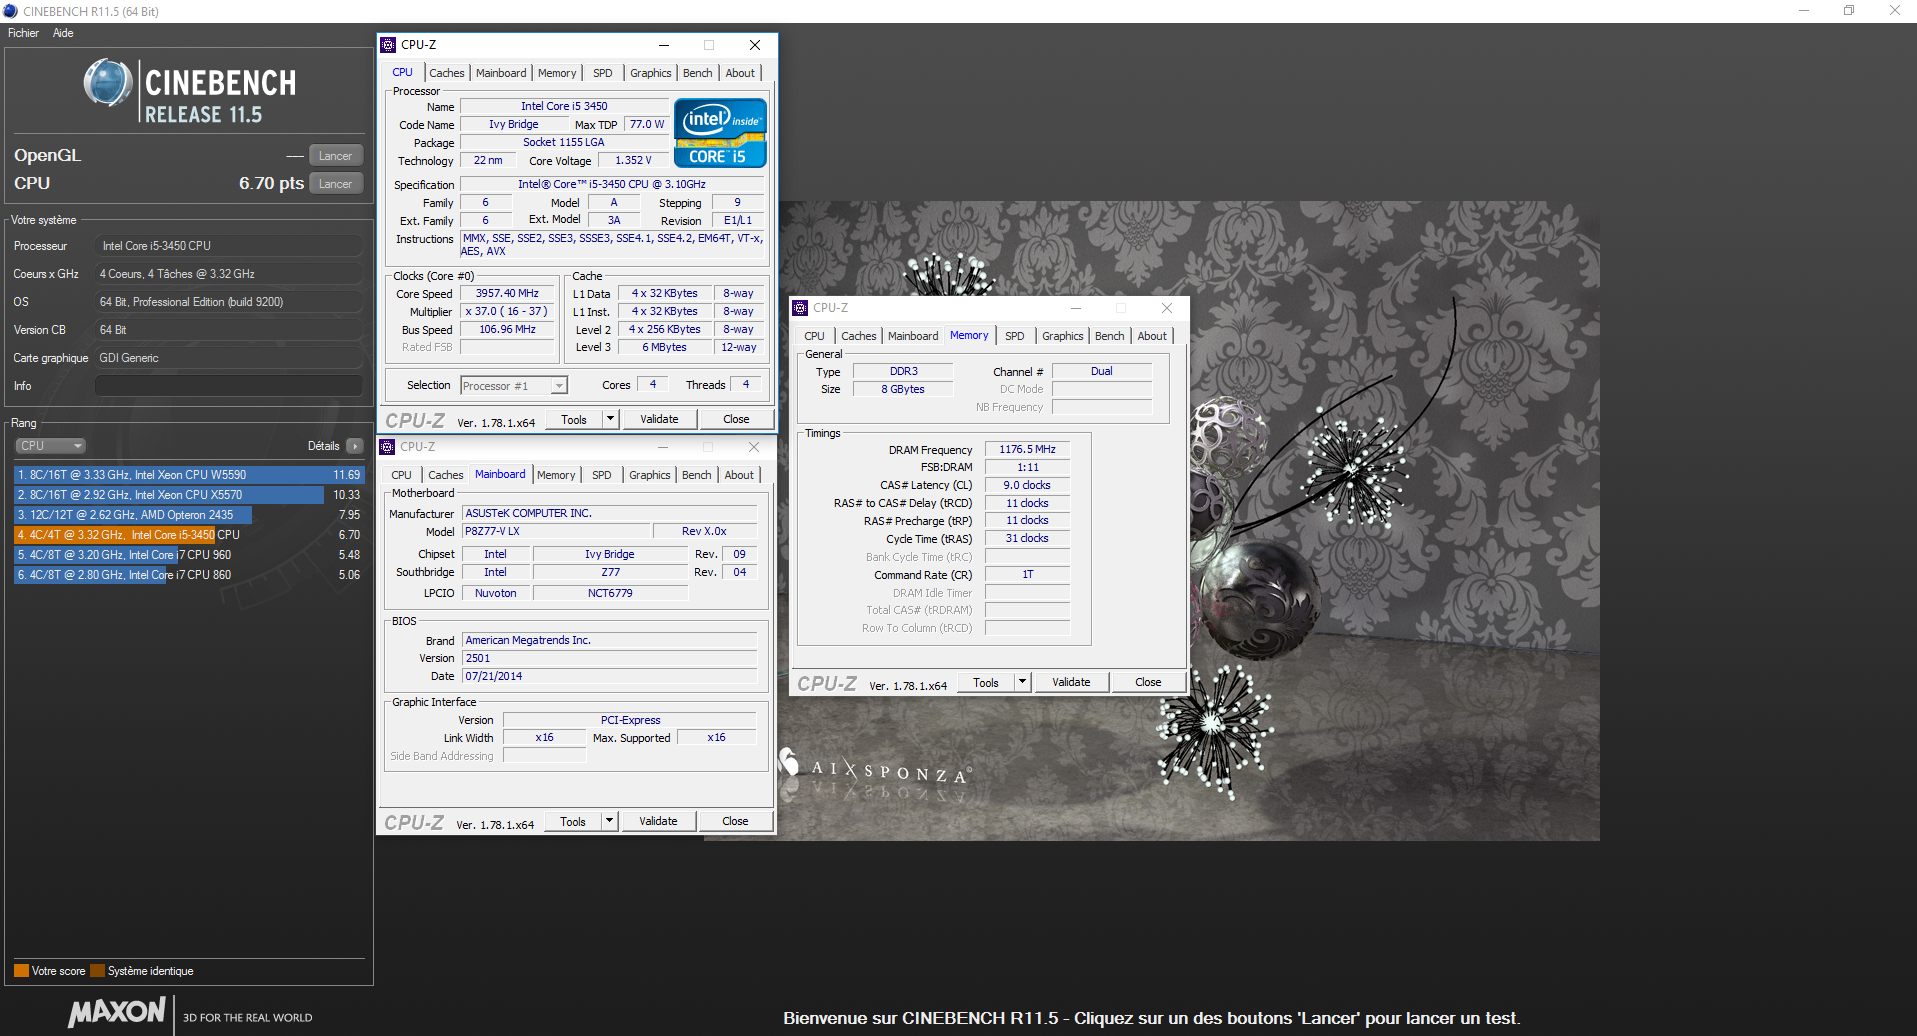The image size is (1917, 1036).
Task: Click the Intel Core i5 logo badge
Action: pyautogui.click(x=720, y=132)
